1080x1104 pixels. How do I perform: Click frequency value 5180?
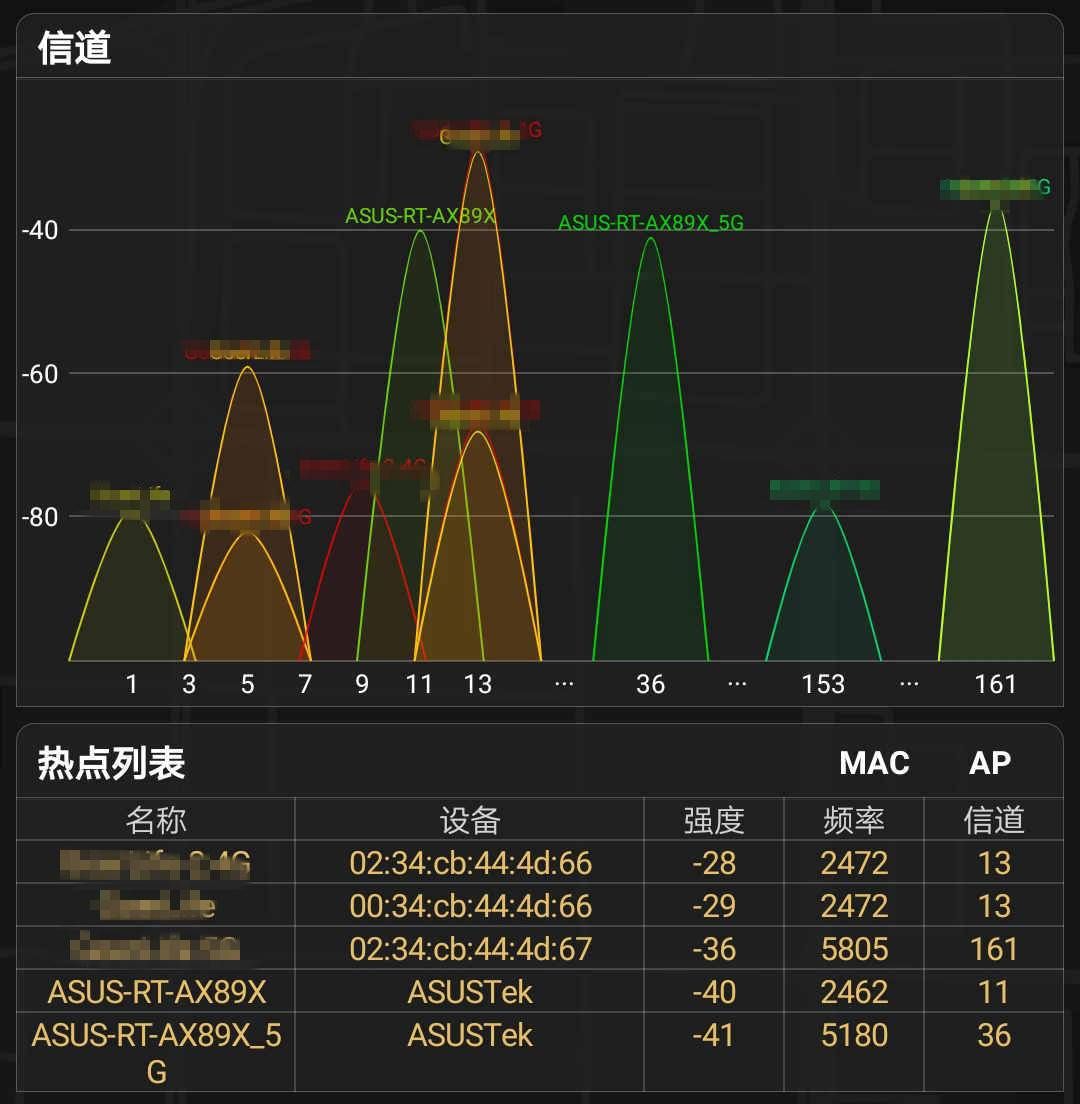[854, 1035]
